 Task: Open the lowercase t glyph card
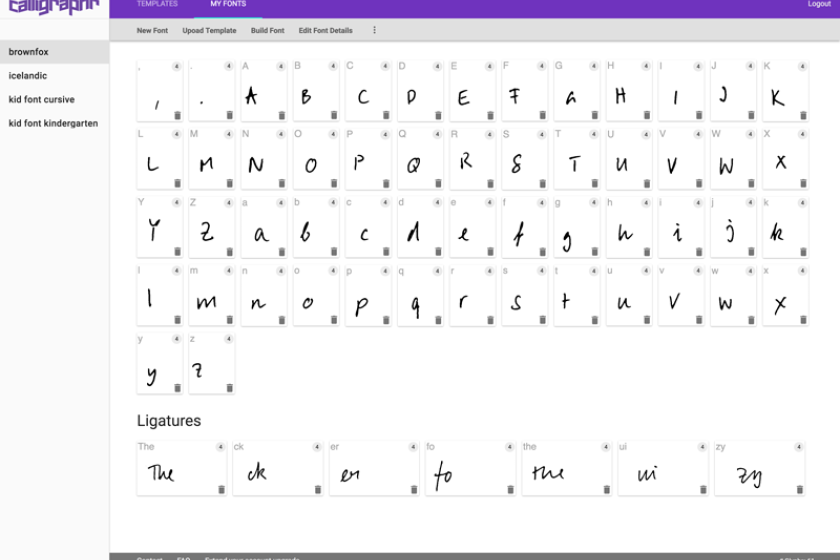(576, 296)
